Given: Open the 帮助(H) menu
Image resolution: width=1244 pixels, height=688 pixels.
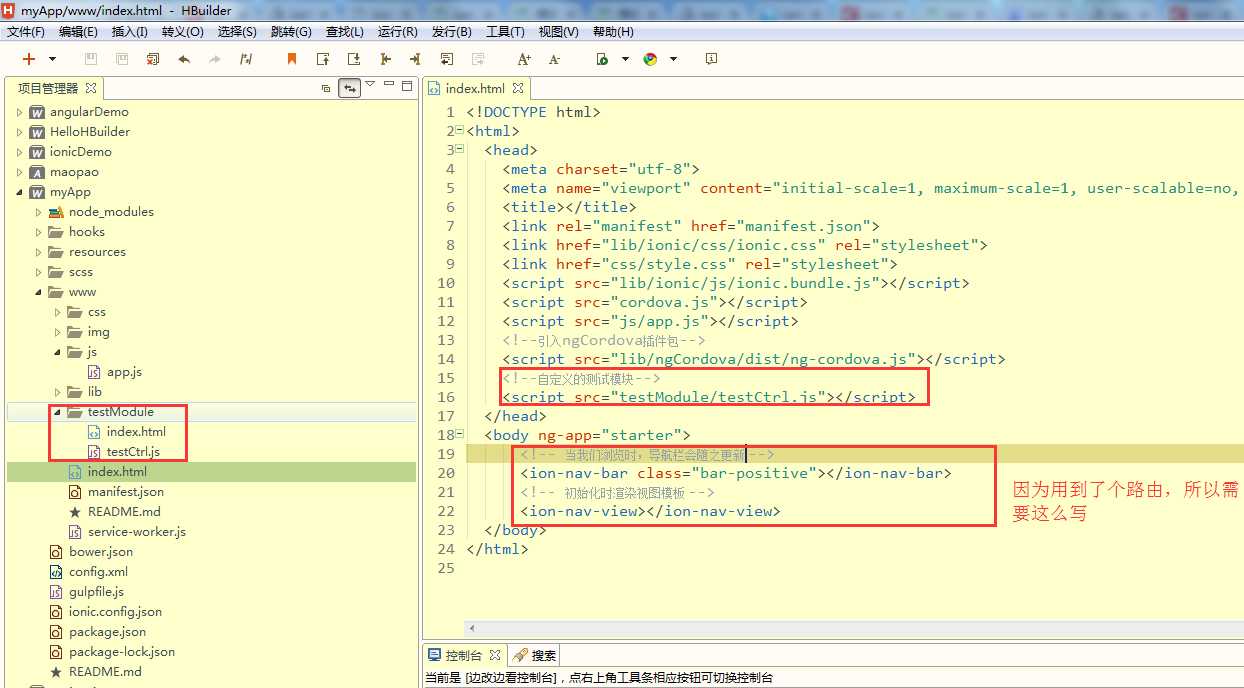Looking at the screenshot, I should (612, 32).
